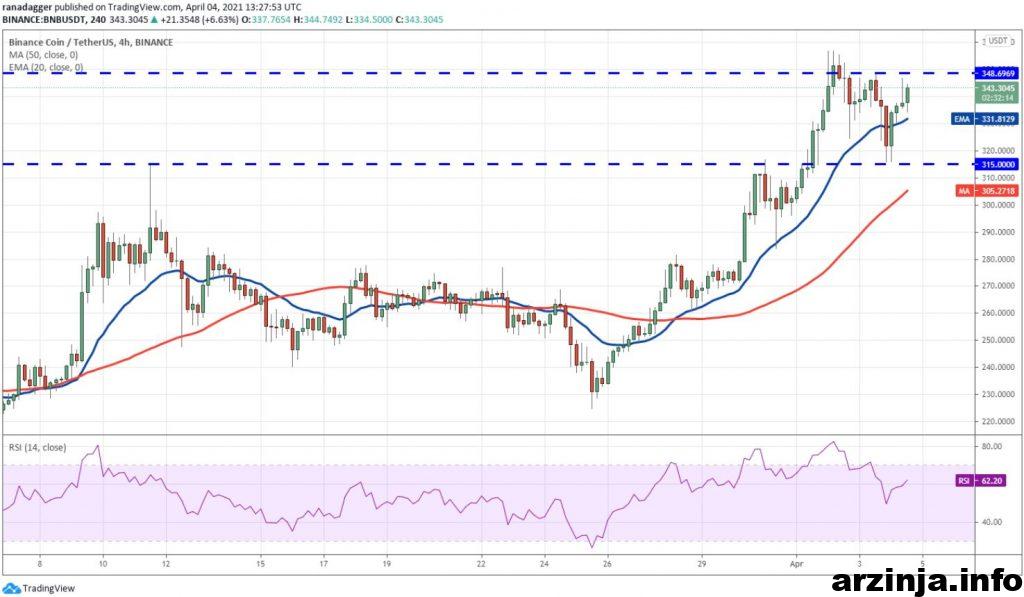Click the 22 date axis label

pos(481,563)
